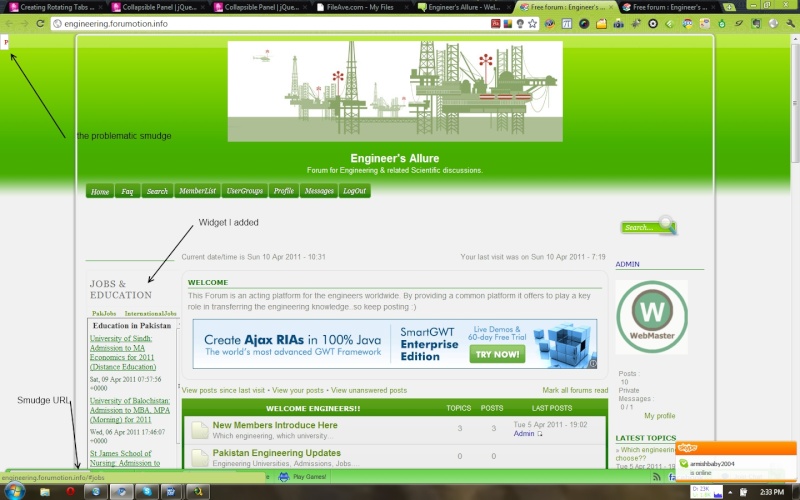
Task: Click the View your posts link
Action: click(x=298, y=390)
